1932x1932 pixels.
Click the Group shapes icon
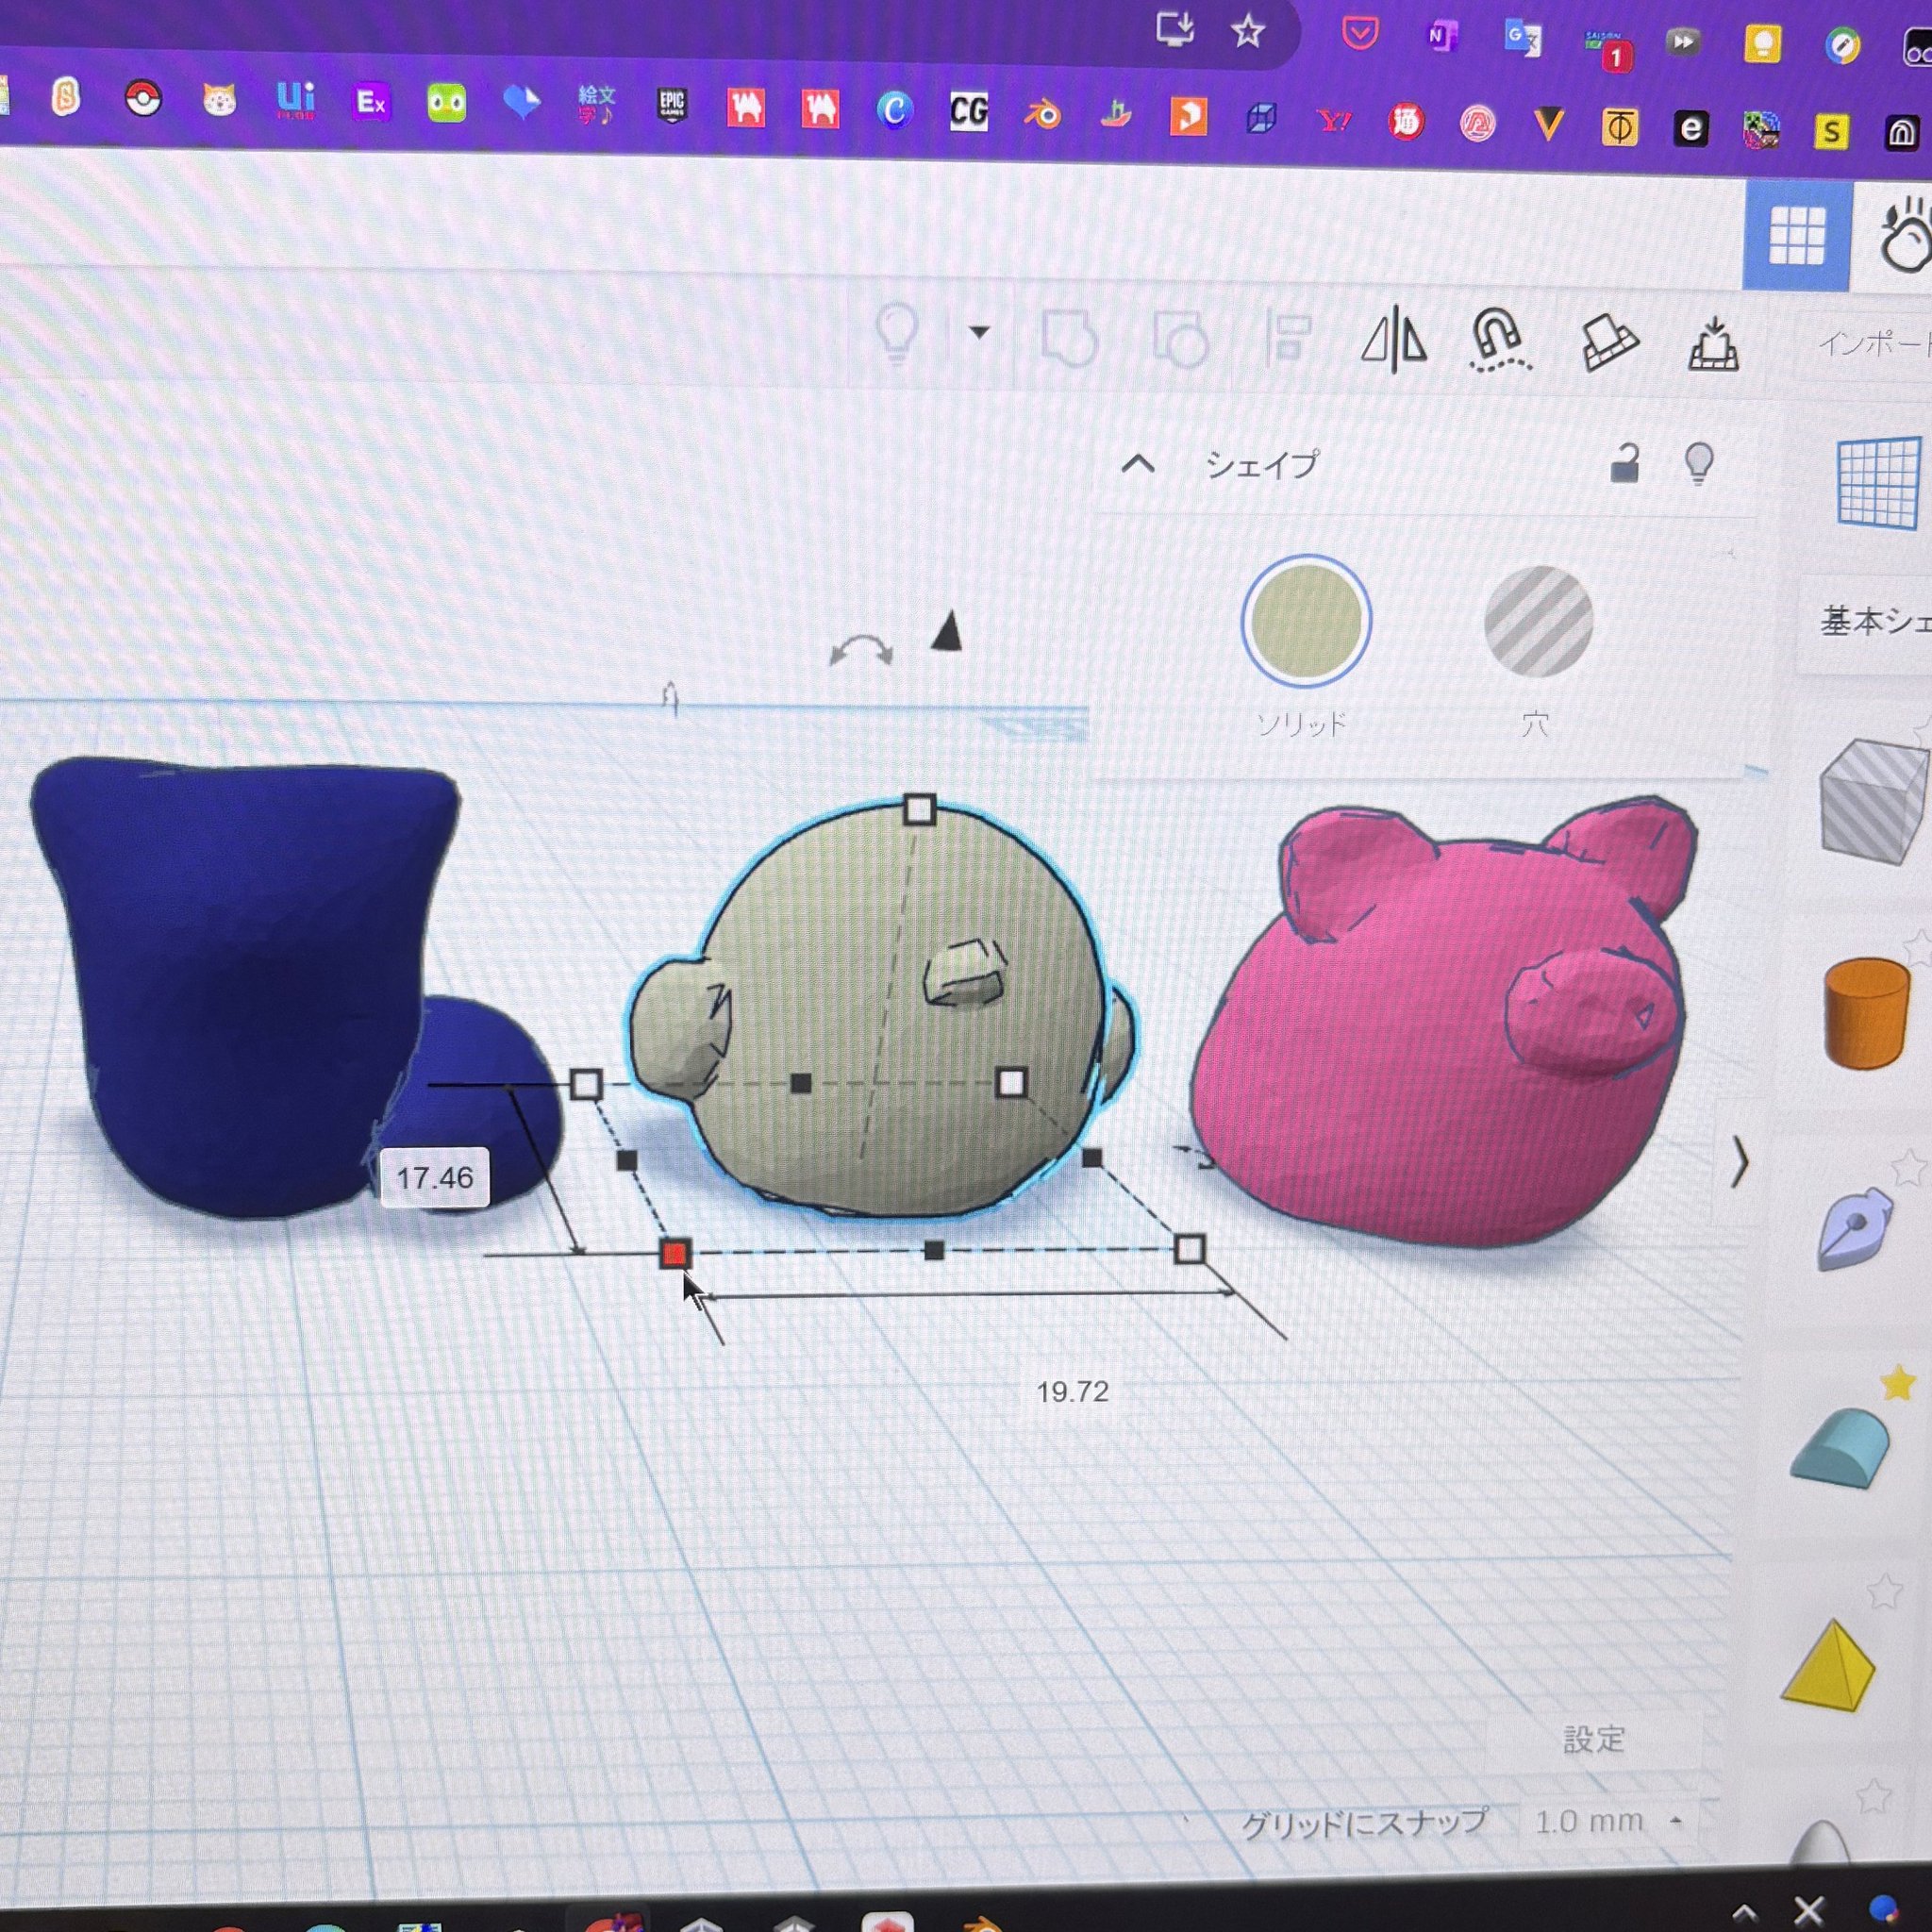pos(1069,337)
